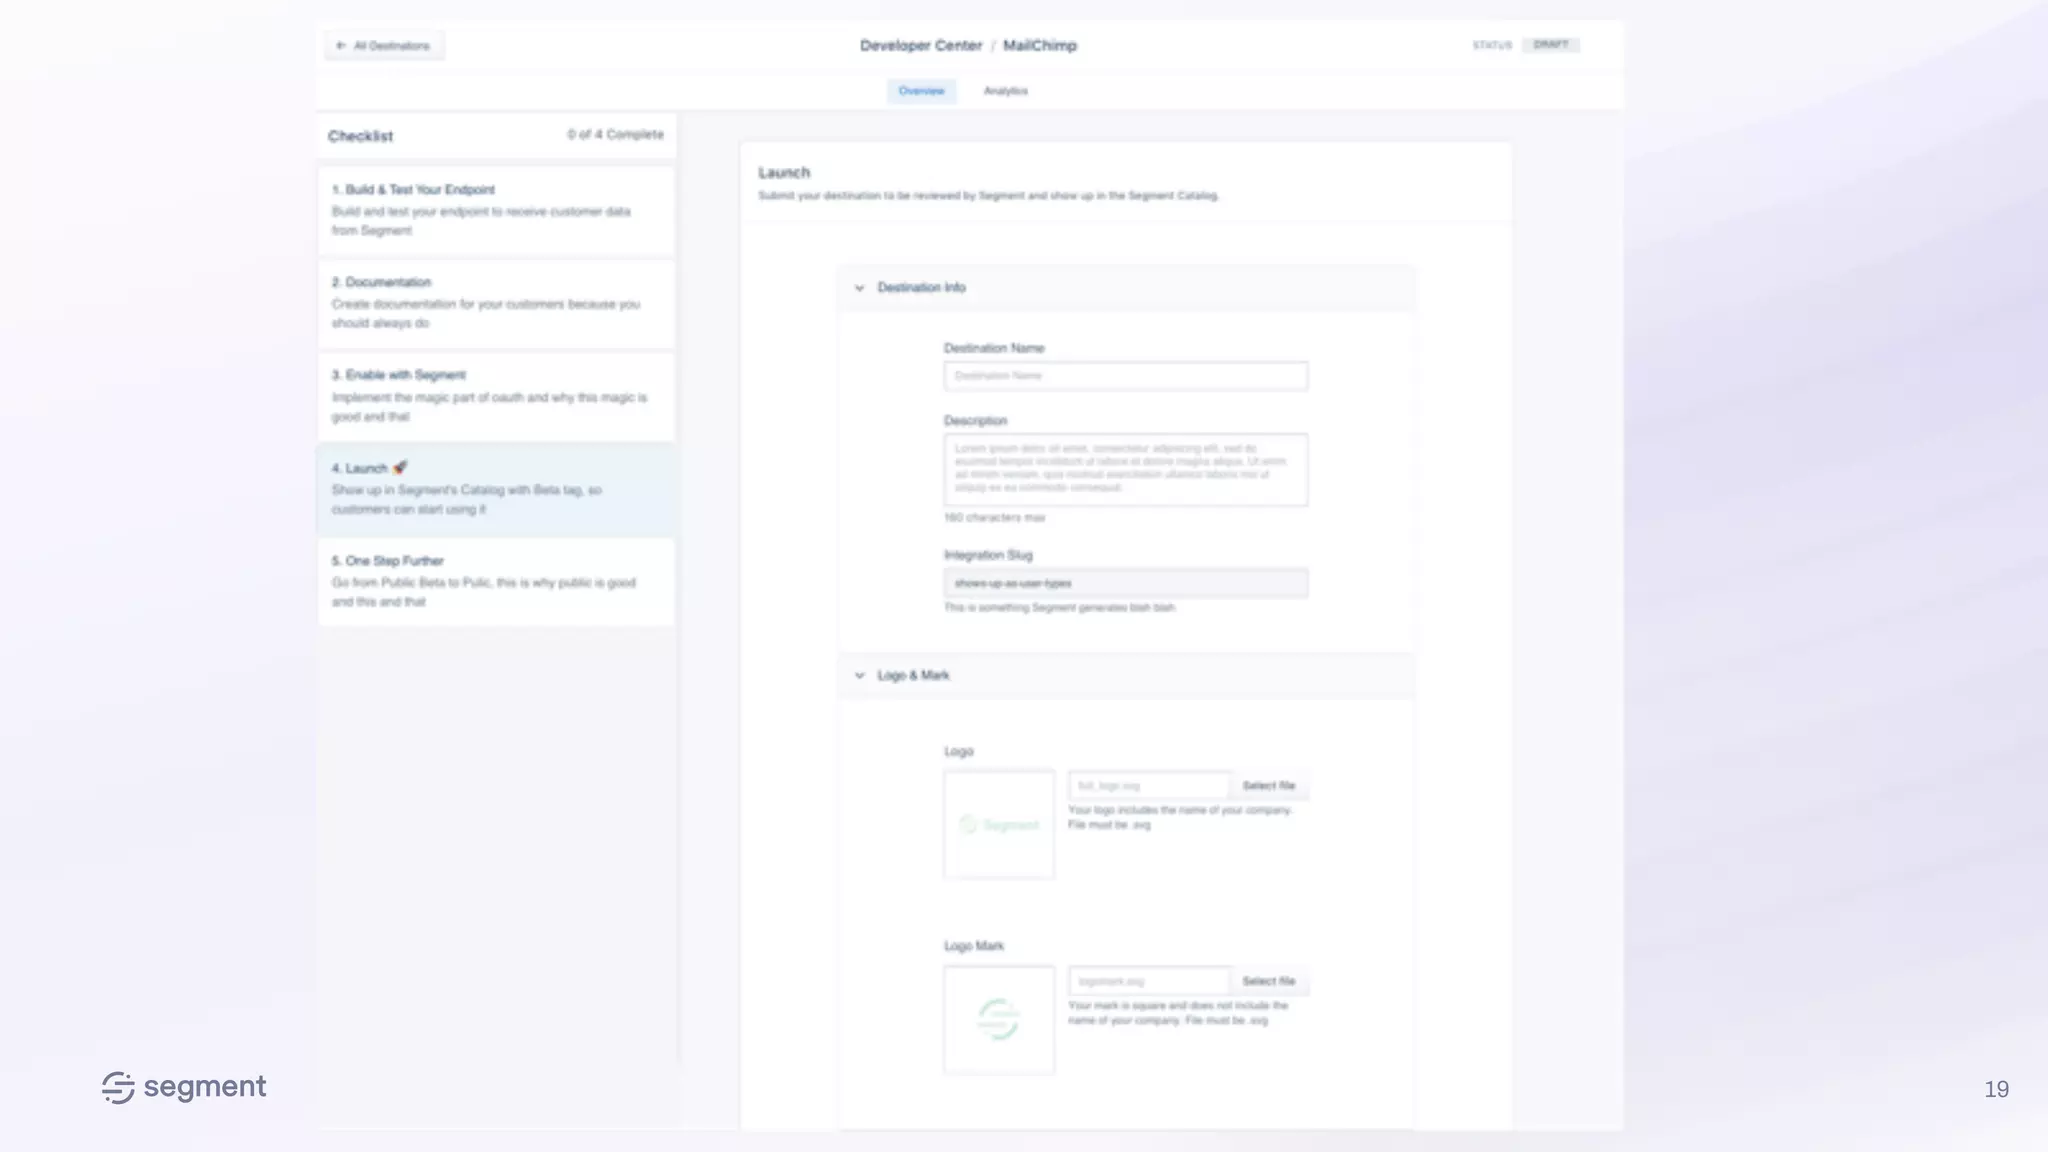
Task: Click the Integration Slug field
Action: coord(1125,583)
